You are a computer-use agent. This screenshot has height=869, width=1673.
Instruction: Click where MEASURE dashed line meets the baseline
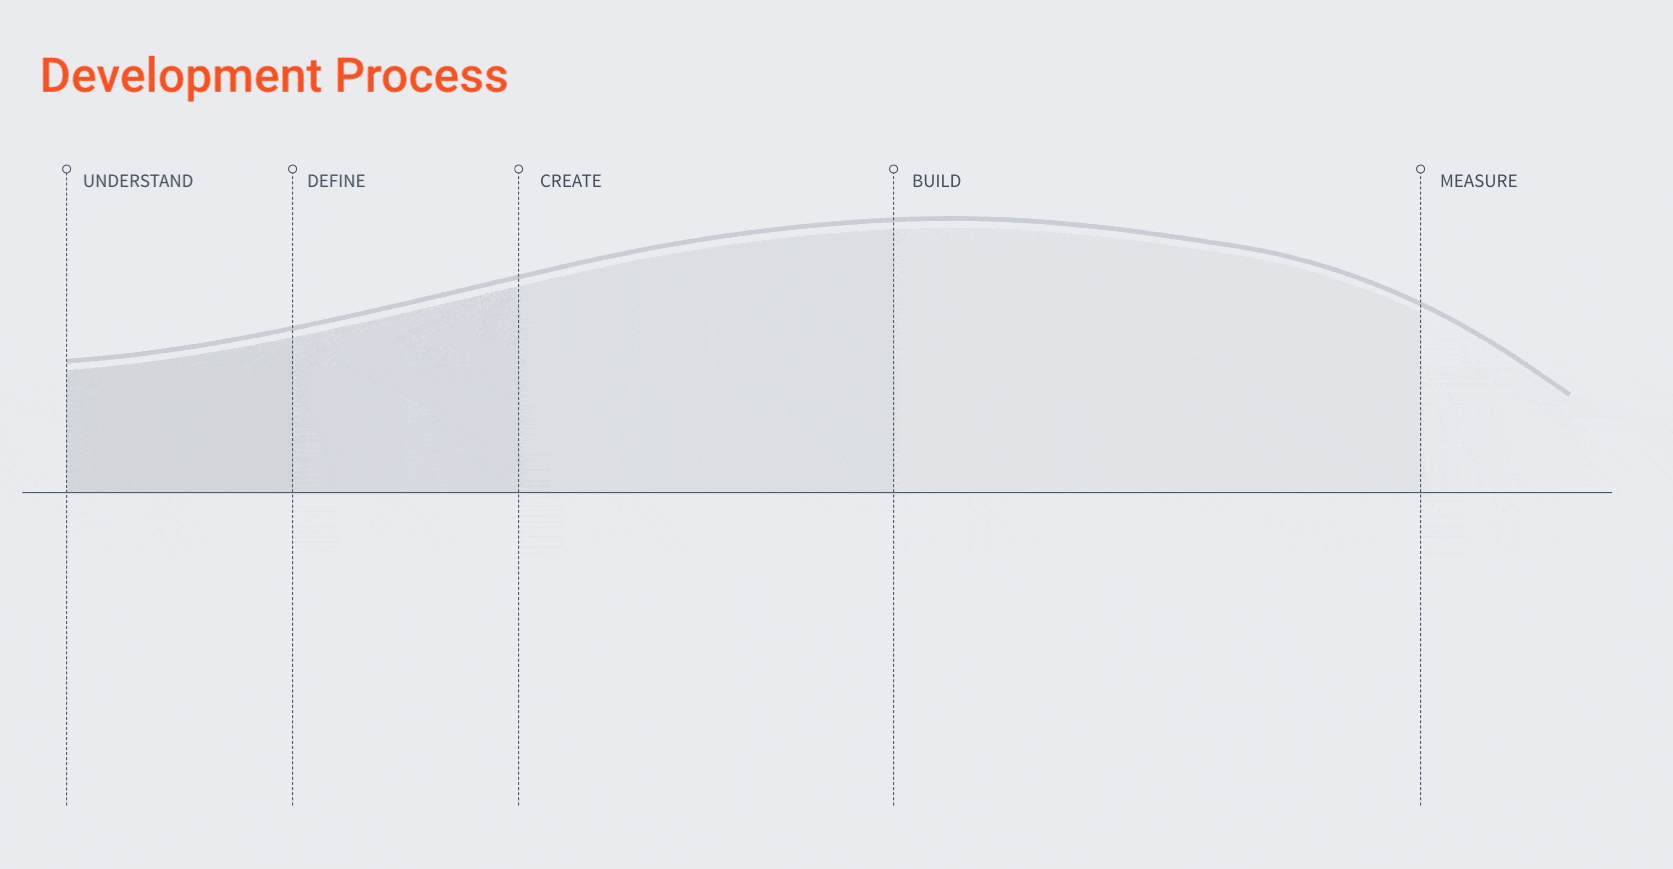[1420, 492]
